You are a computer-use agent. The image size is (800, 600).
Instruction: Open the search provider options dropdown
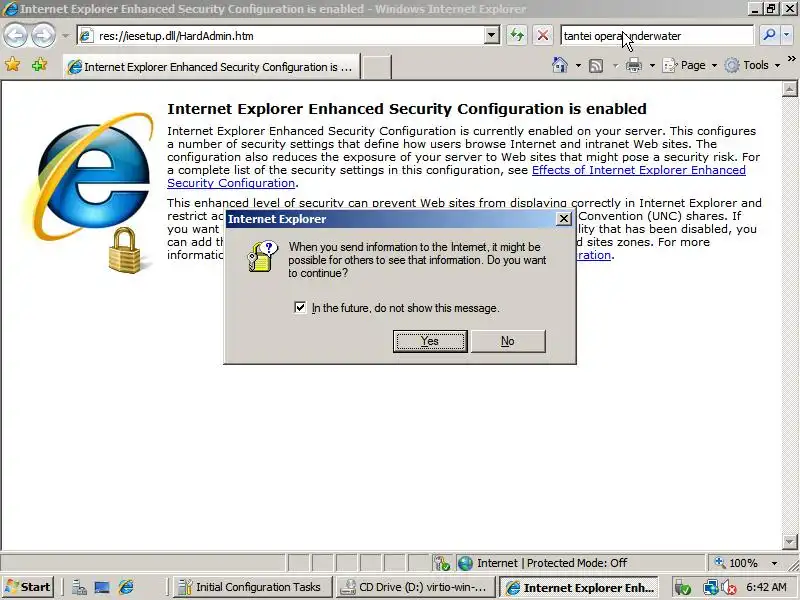click(x=786, y=35)
